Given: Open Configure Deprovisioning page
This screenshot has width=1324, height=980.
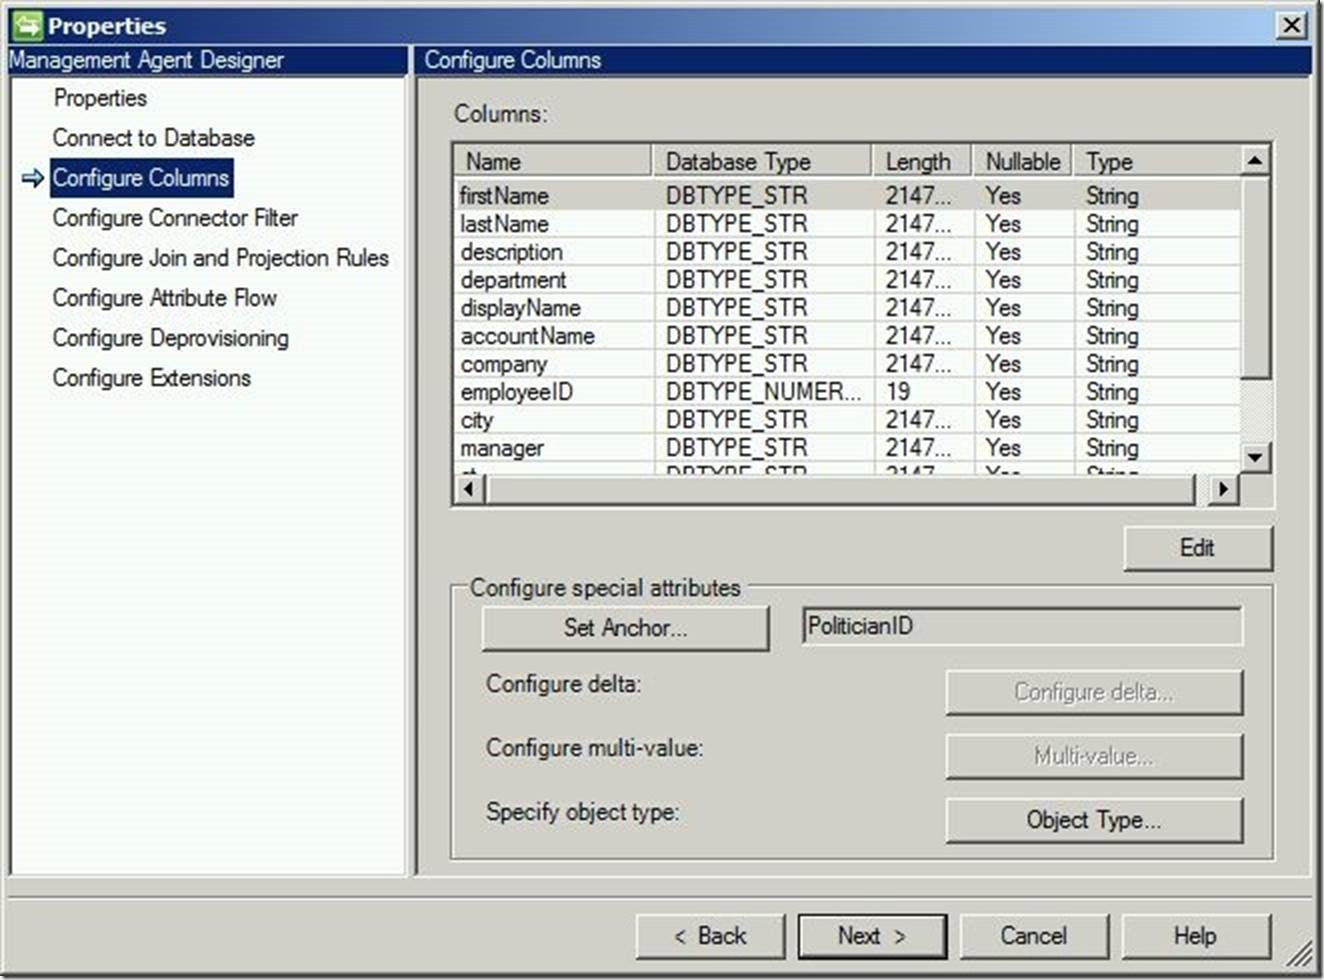Looking at the screenshot, I should click(x=170, y=338).
